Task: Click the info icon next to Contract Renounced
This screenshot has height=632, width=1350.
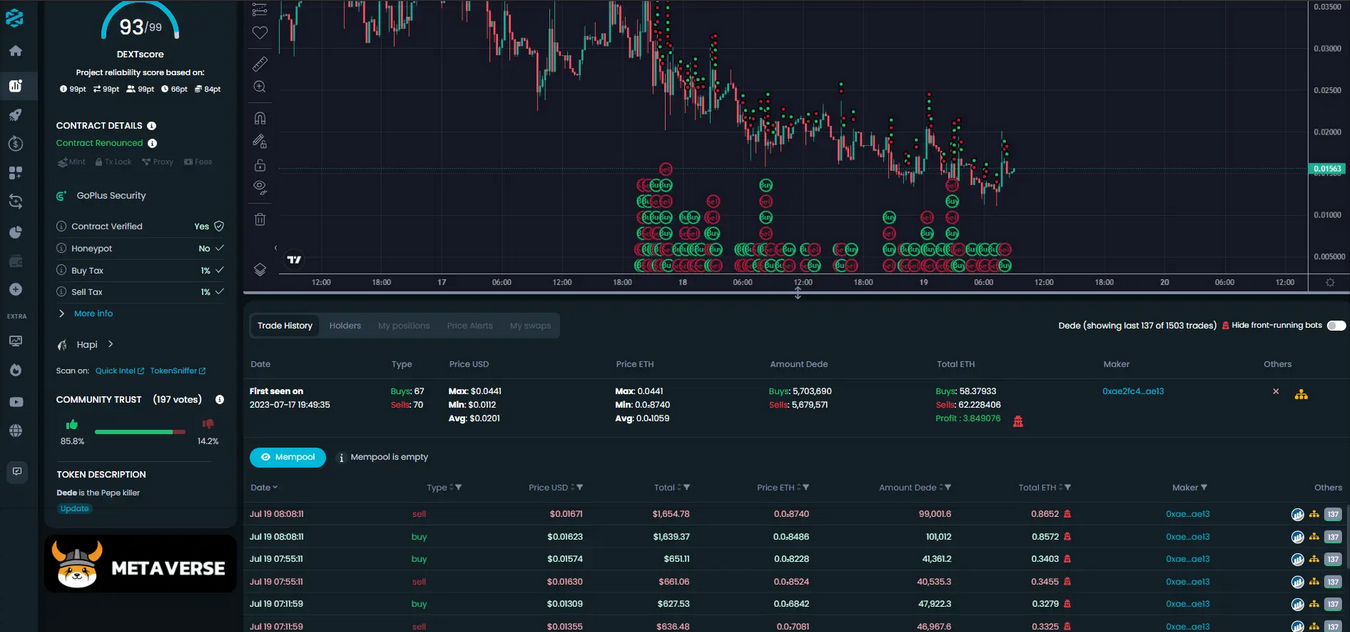Action: (x=152, y=143)
